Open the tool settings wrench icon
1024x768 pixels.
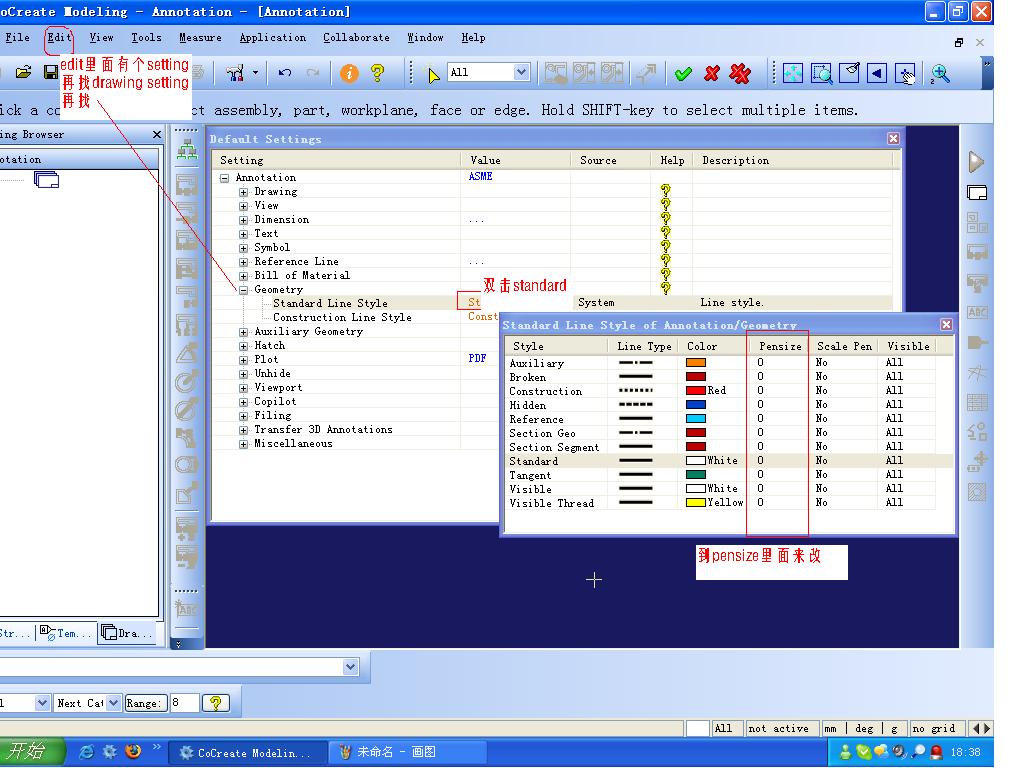pos(234,73)
